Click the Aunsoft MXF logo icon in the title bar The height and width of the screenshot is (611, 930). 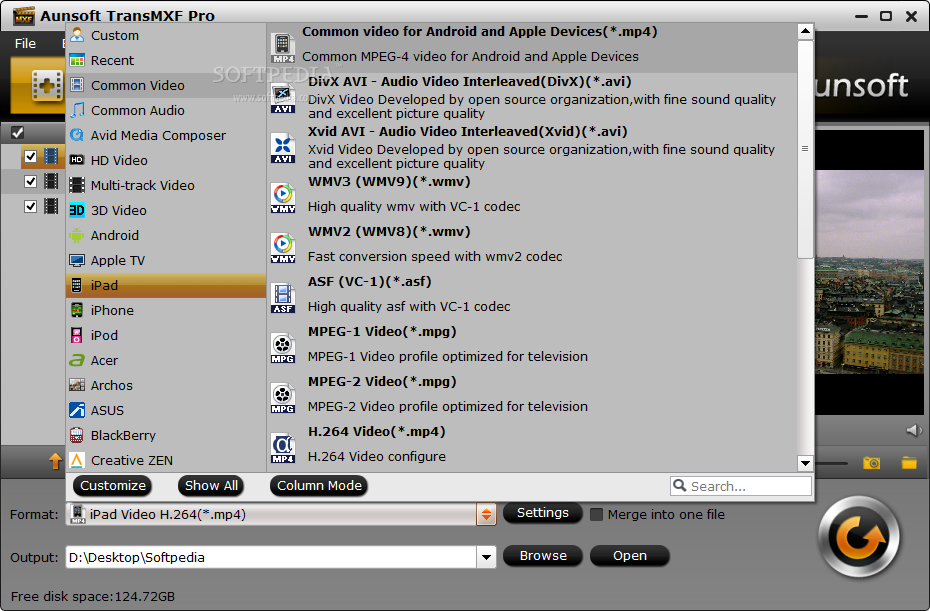pos(24,16)
